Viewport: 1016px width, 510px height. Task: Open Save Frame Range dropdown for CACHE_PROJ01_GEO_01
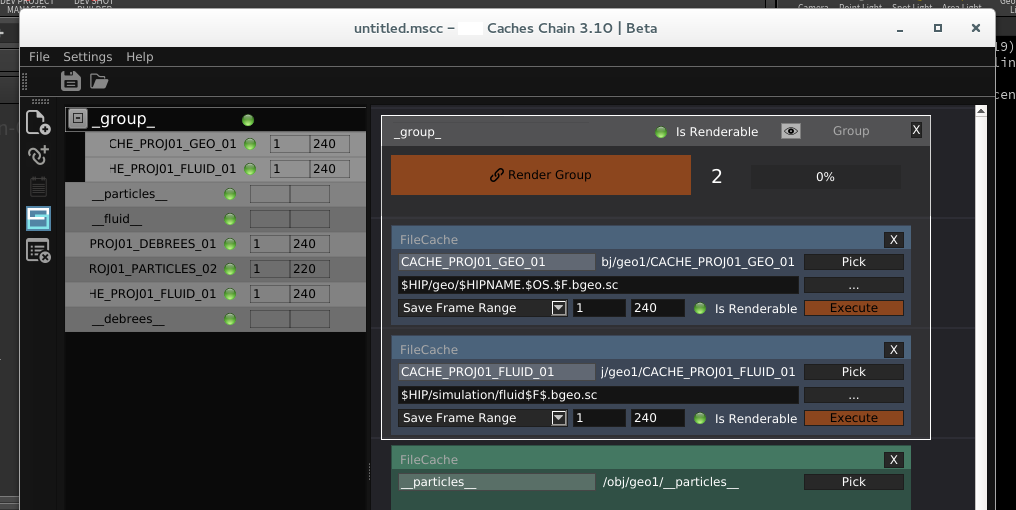tap(559, 308)
